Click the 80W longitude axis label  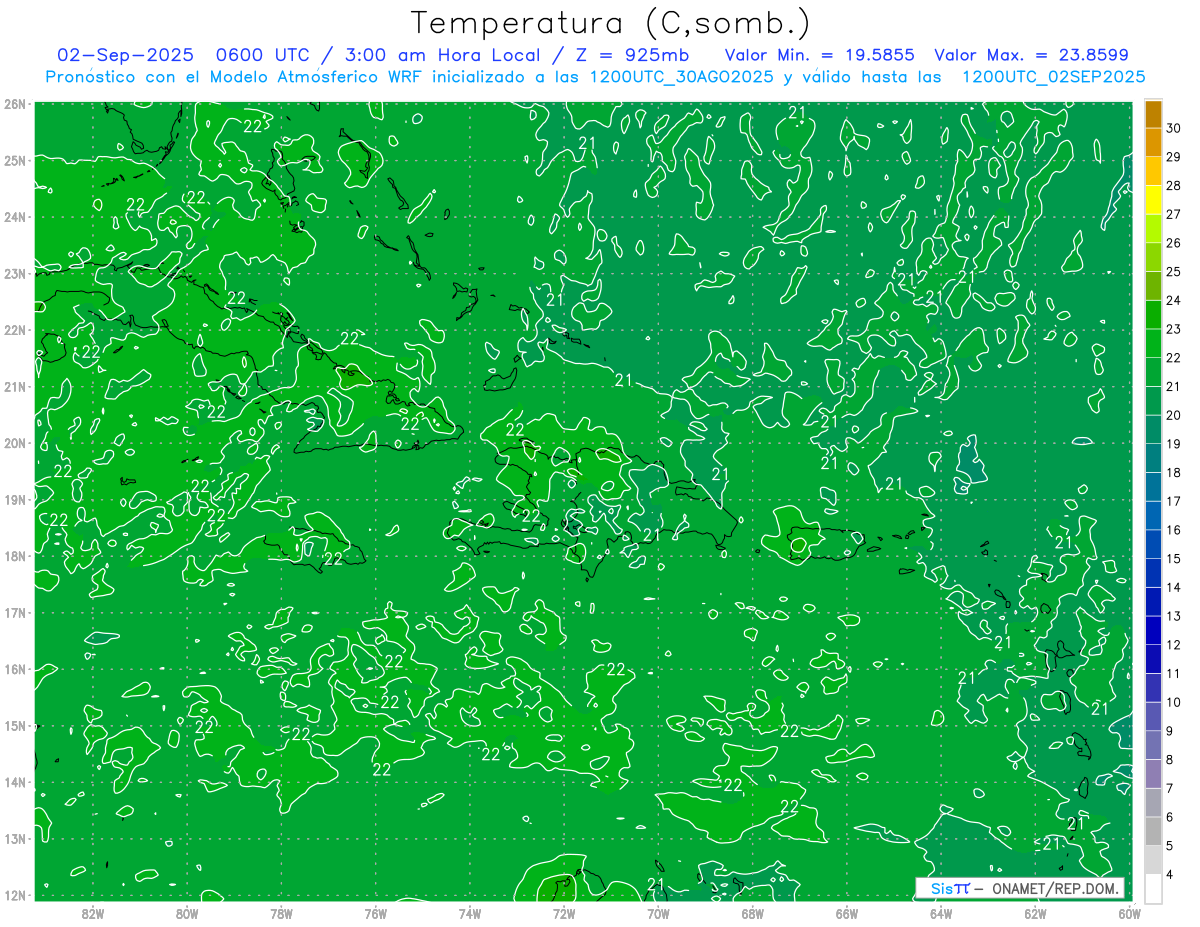point(187,912)
